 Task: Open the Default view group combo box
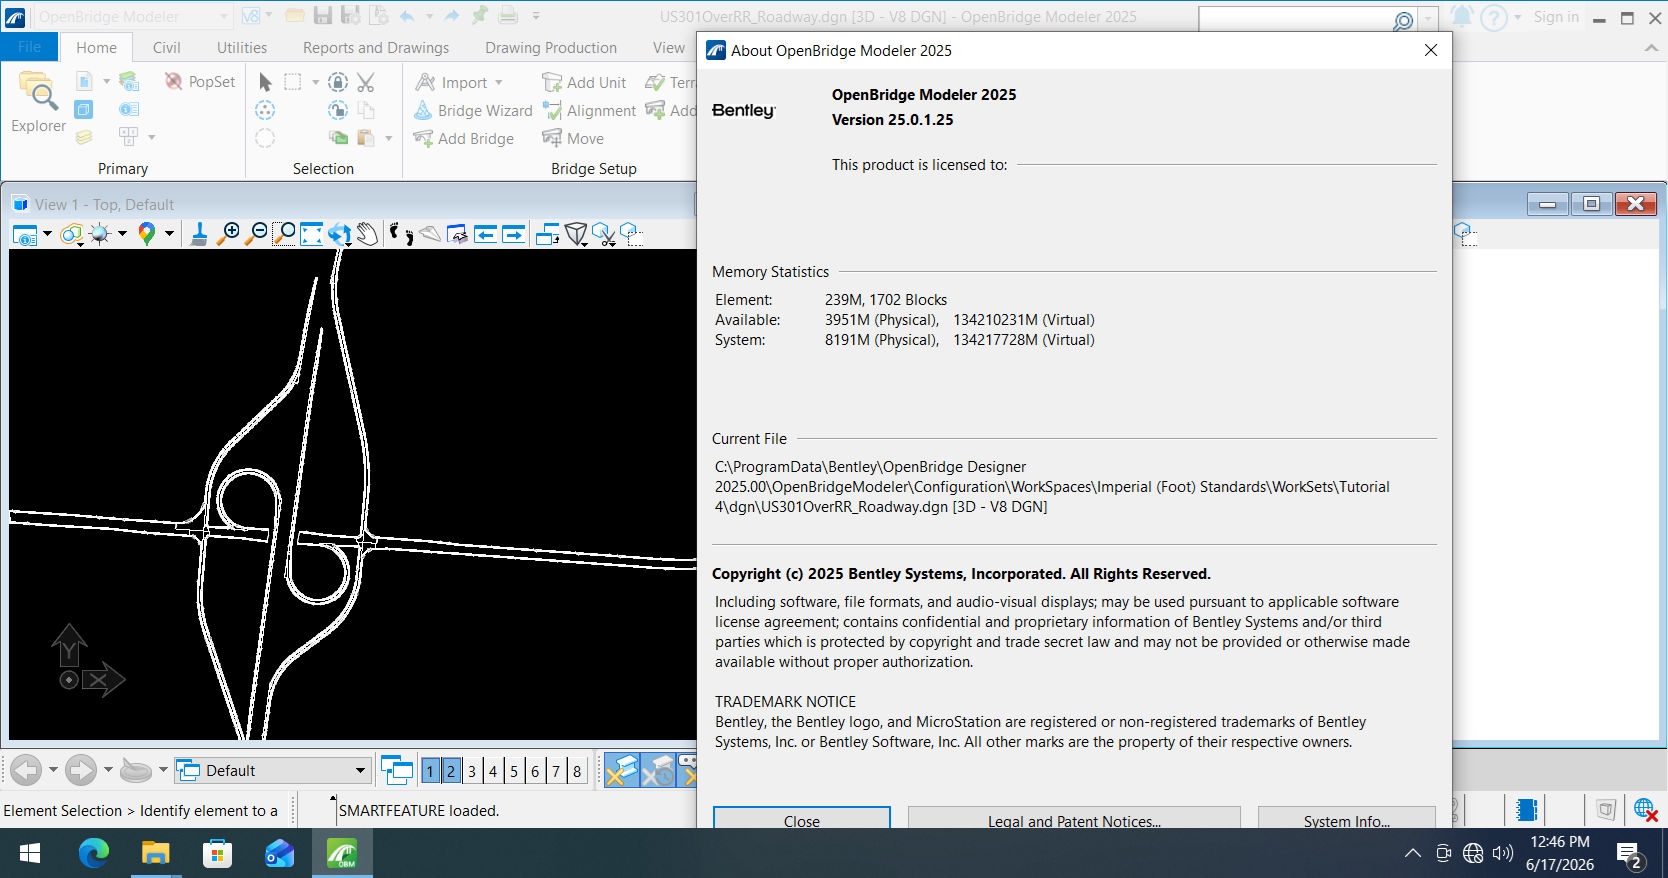(x=272, y=770)
